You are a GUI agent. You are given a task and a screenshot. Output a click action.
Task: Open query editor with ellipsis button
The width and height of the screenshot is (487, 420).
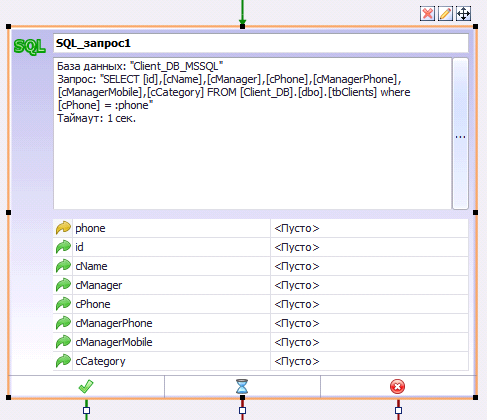[x=460, y=134]
